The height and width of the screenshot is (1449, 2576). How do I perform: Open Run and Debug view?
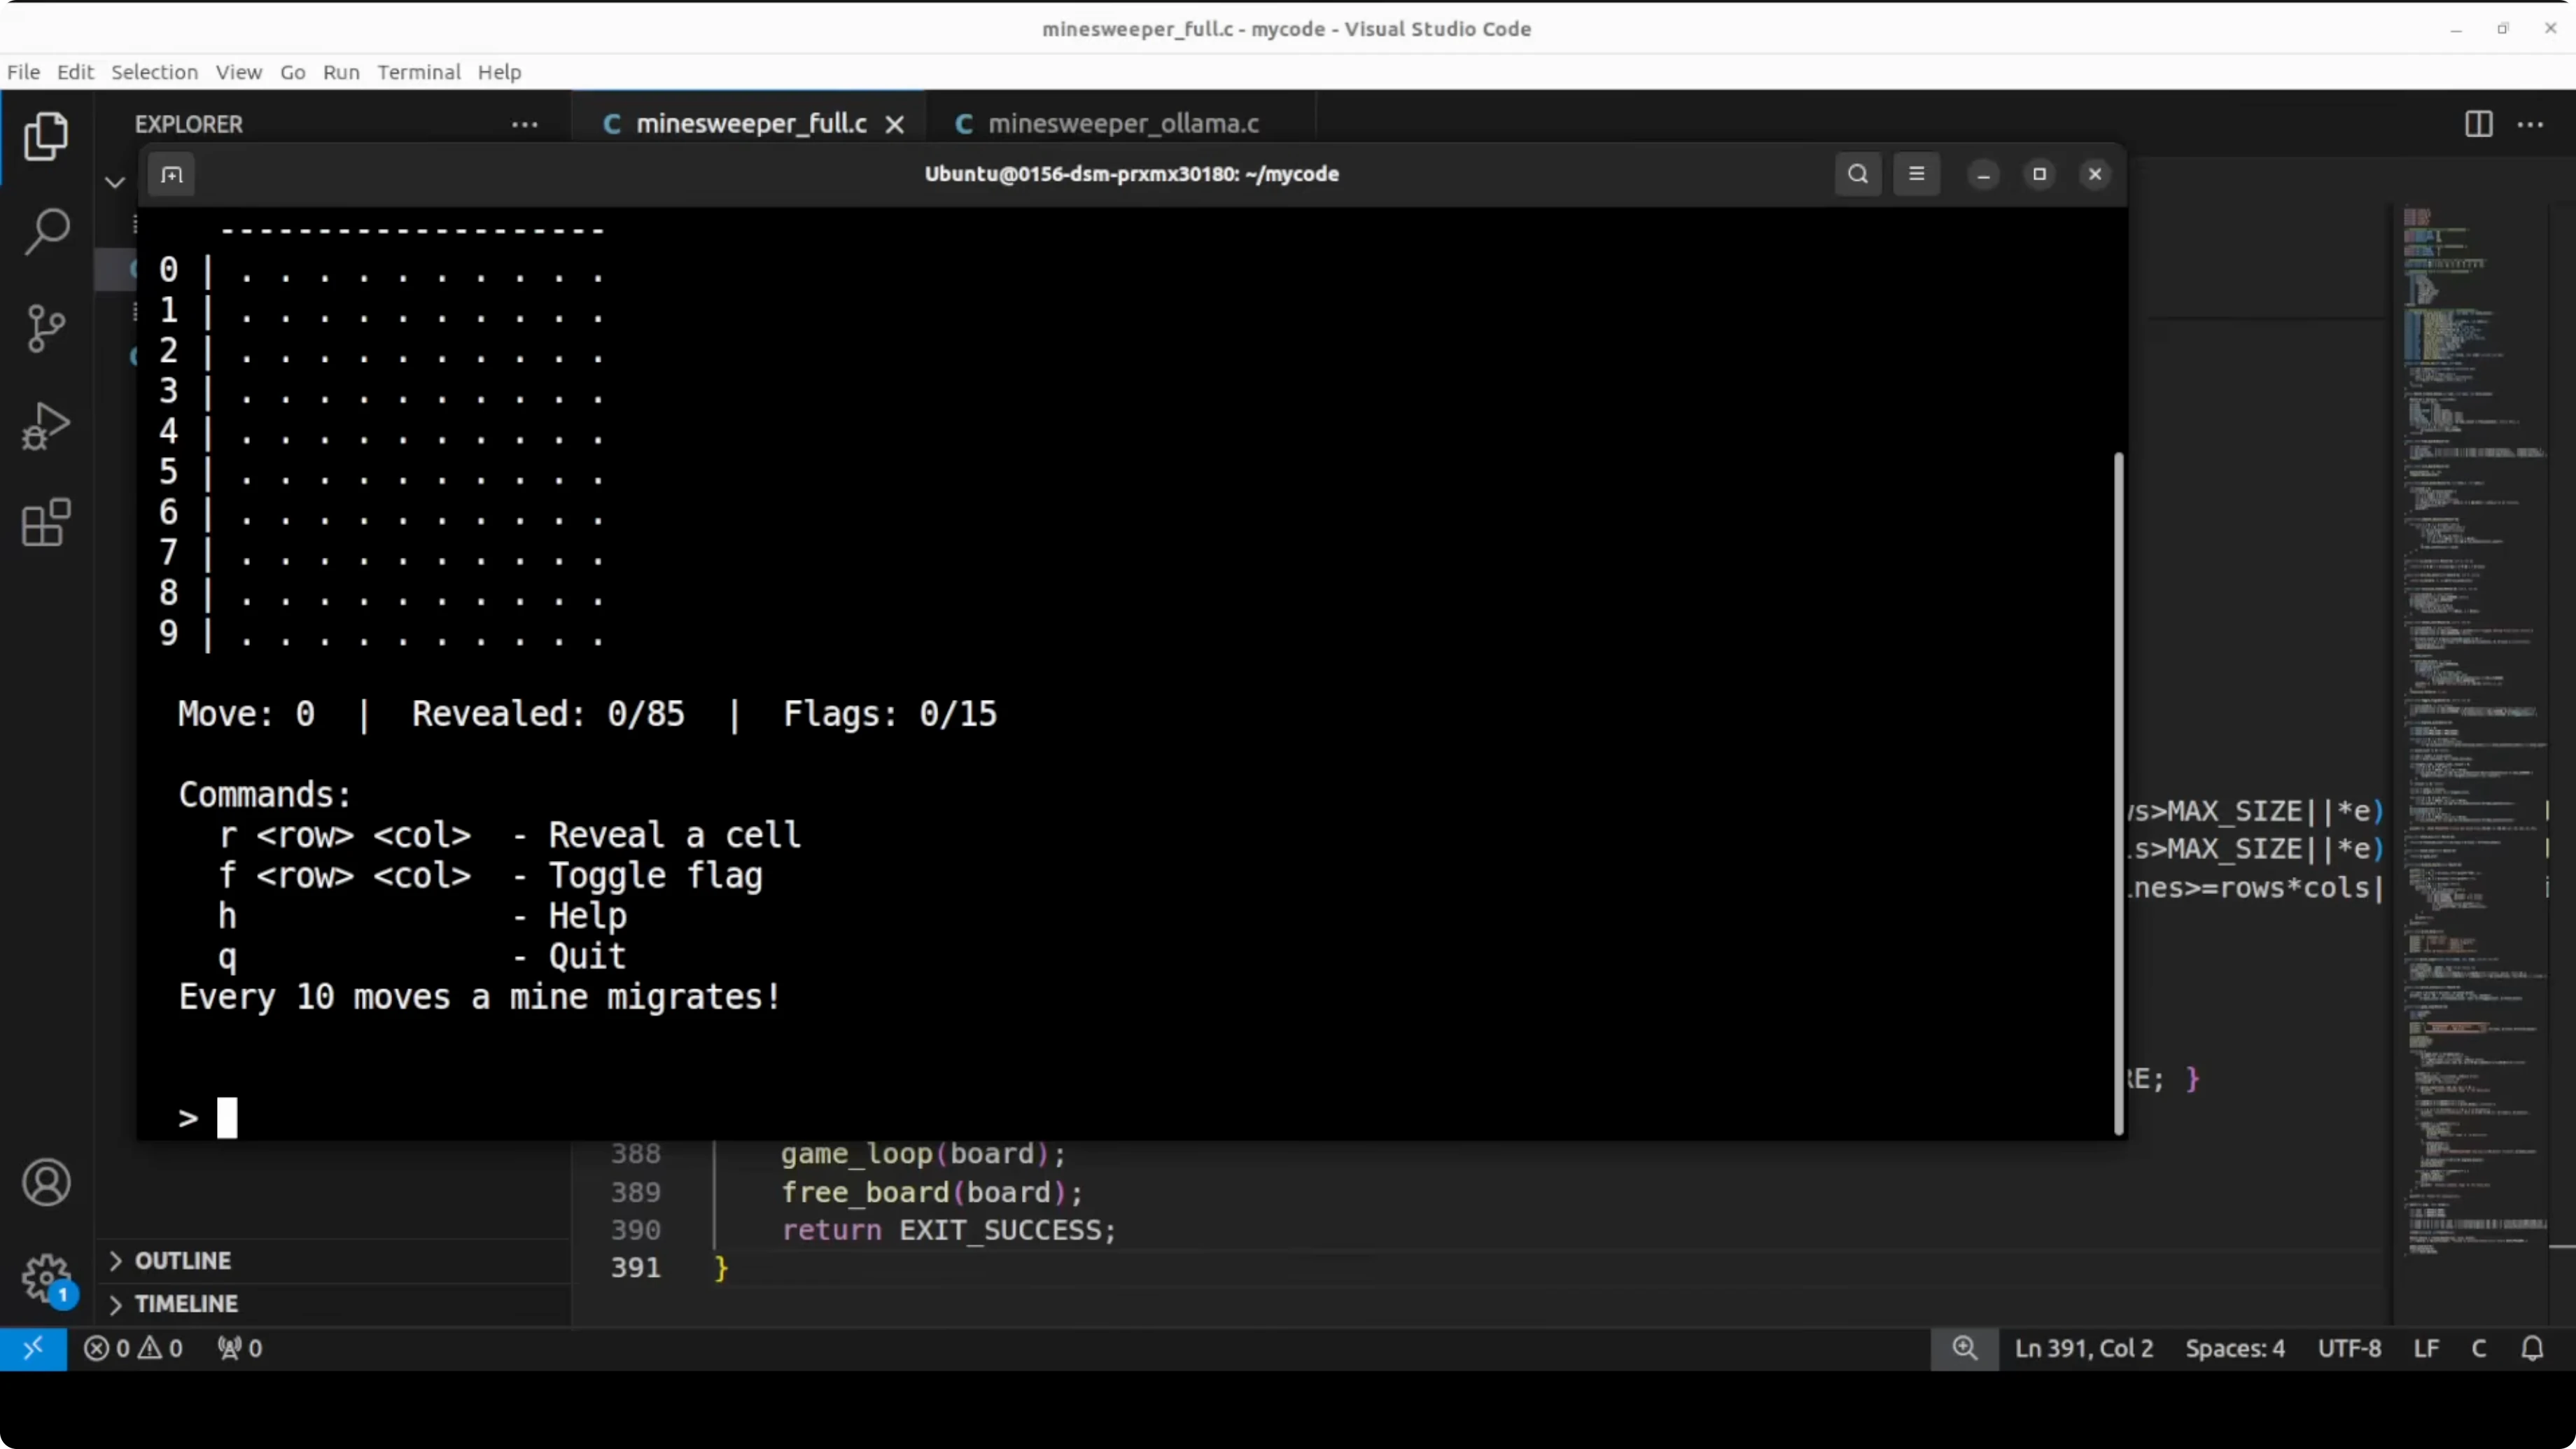[46, 426]
